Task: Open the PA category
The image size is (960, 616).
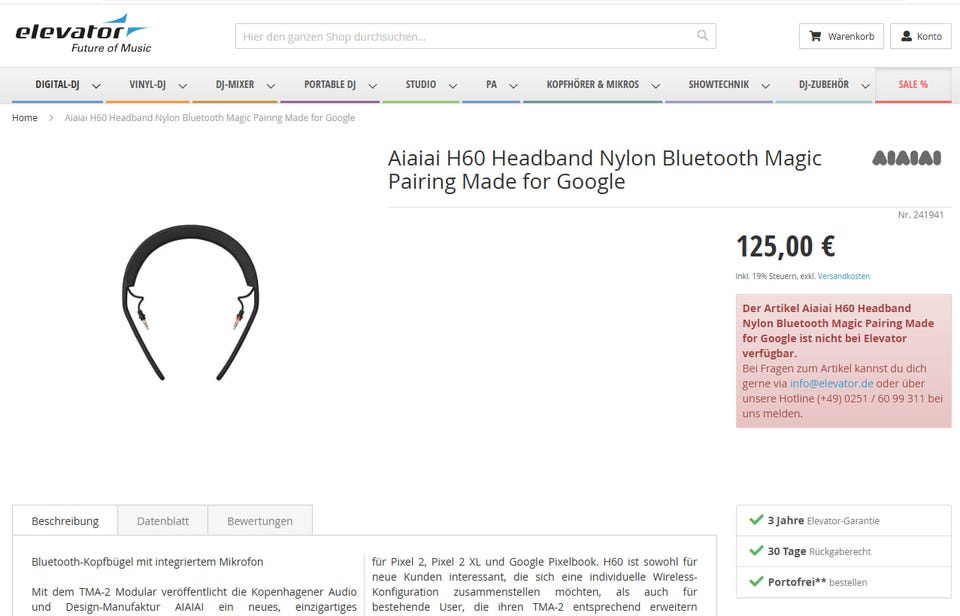Action: [x=491, y=85]
